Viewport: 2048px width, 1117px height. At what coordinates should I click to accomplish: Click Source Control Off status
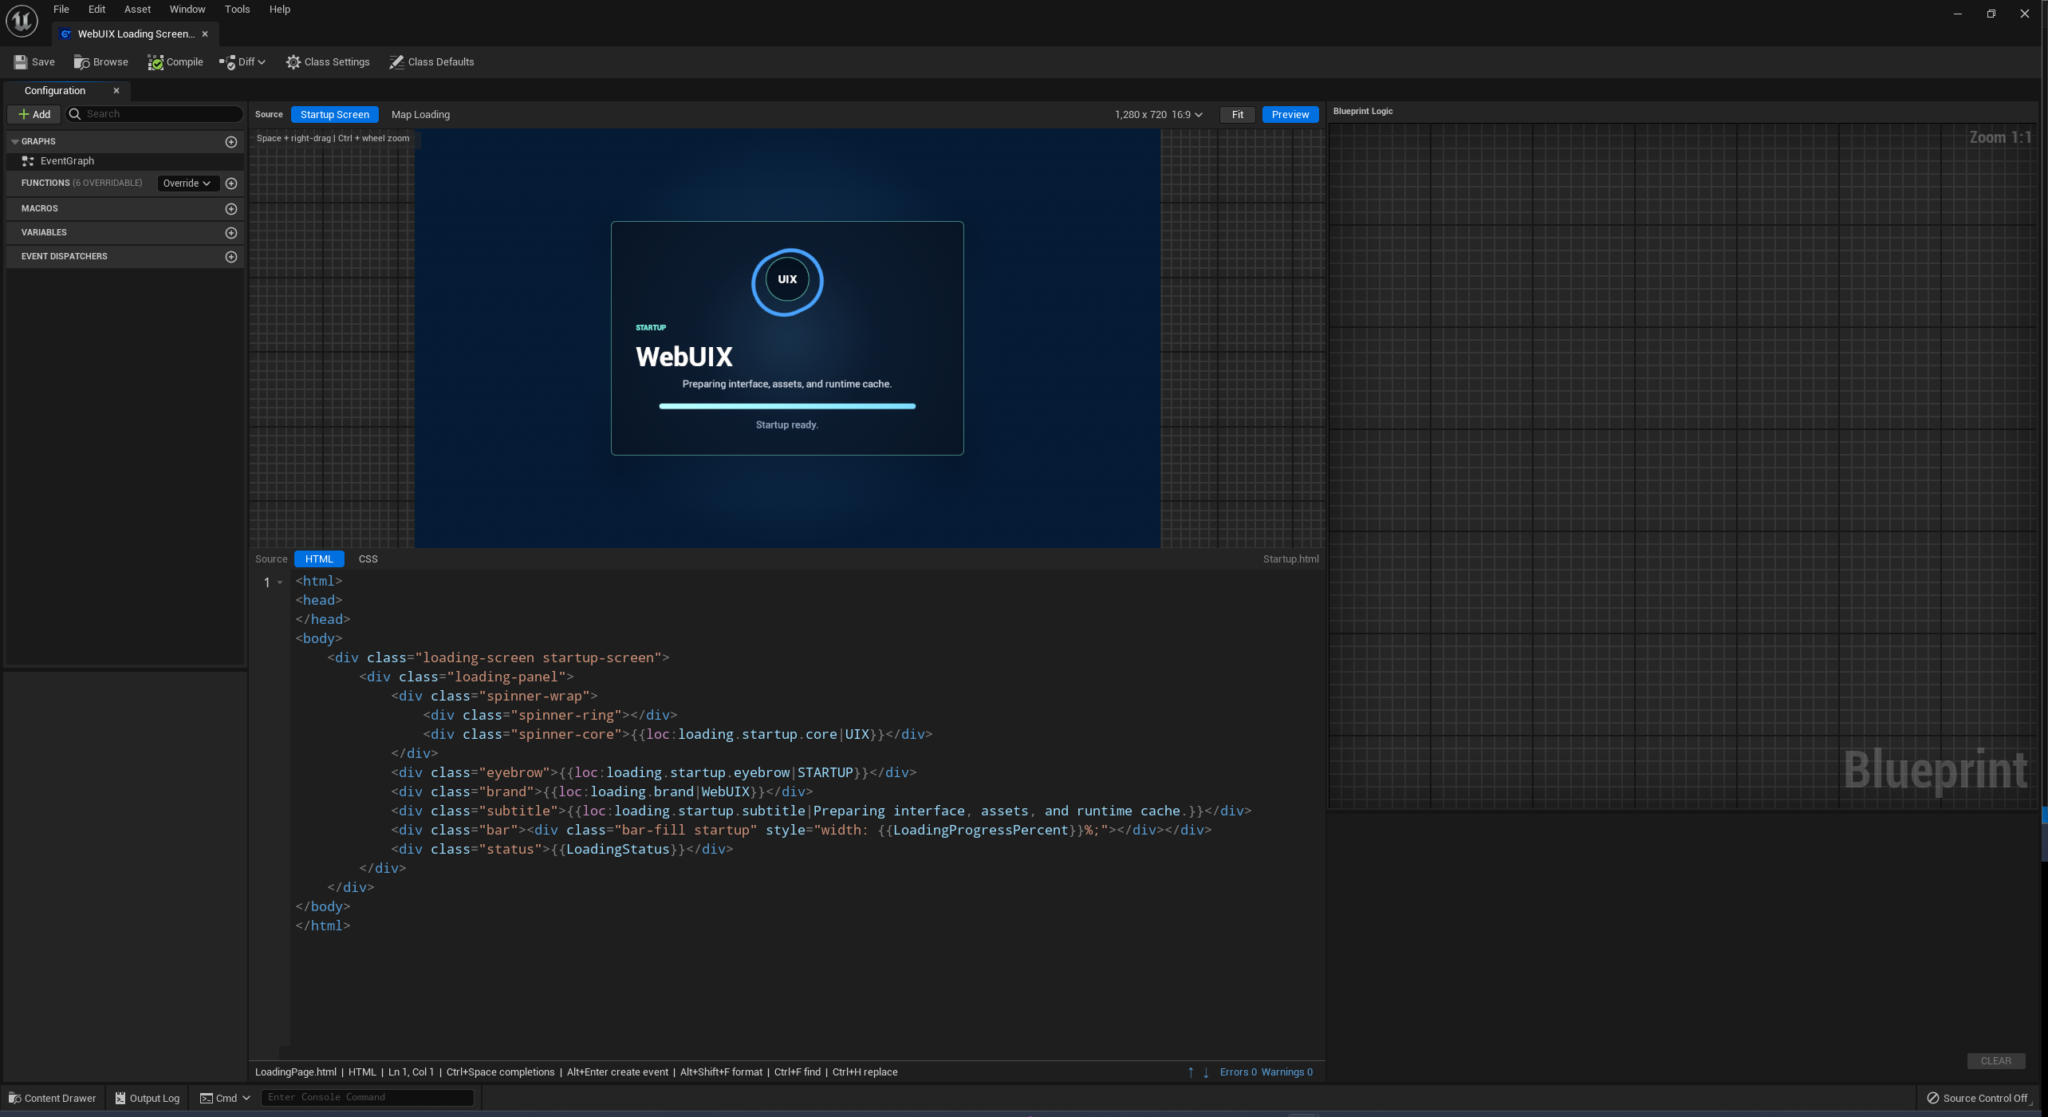tap(1977, 1098)
